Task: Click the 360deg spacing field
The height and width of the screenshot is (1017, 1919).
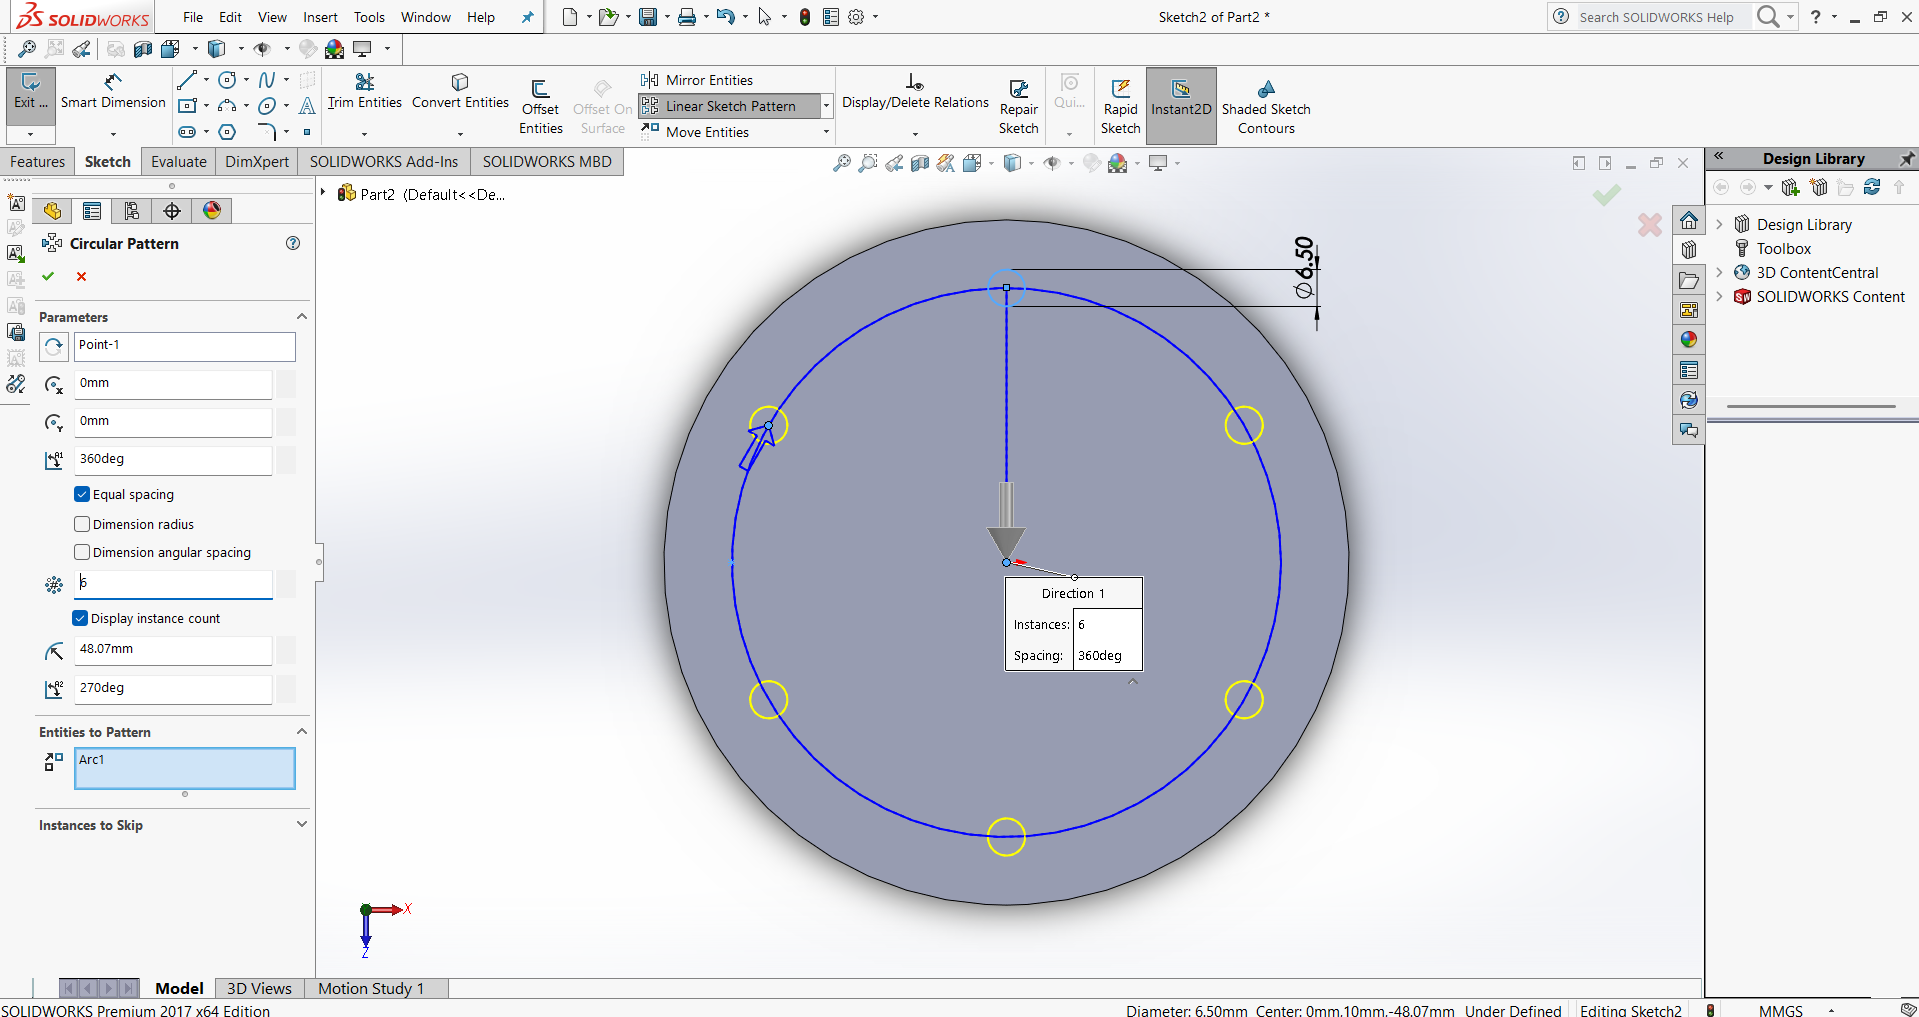Action: [173, 459]
